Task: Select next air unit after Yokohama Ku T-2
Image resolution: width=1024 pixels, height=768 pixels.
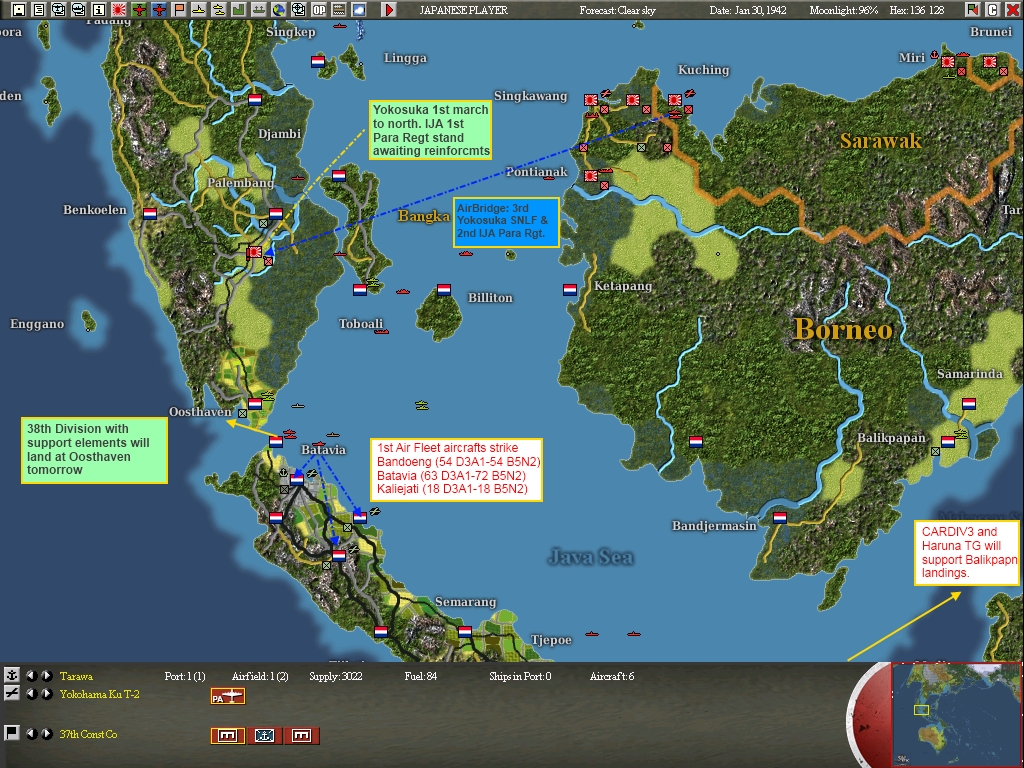Action: point(46,694)
